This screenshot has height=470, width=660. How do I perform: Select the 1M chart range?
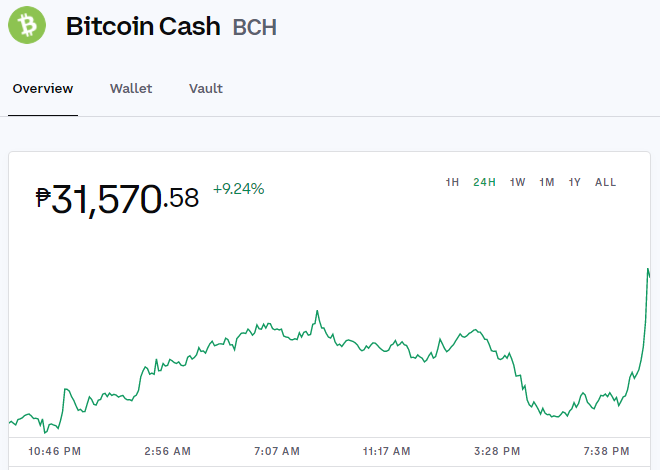click(x=547, y=182)
